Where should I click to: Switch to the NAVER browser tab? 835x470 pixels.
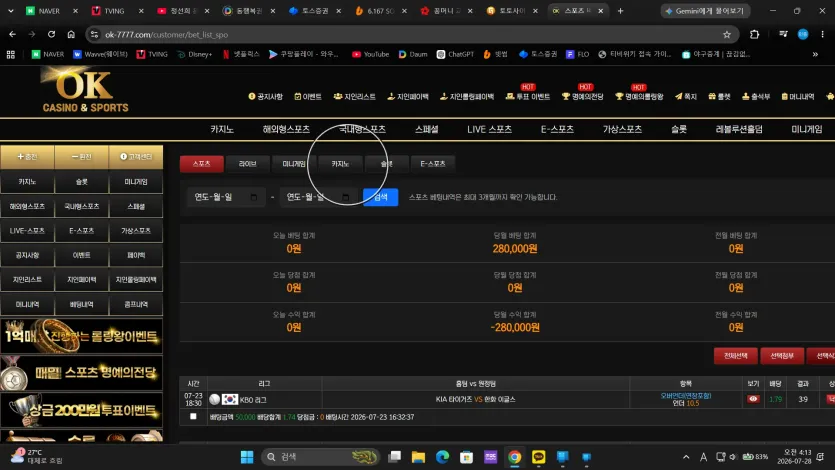[52, 11]
